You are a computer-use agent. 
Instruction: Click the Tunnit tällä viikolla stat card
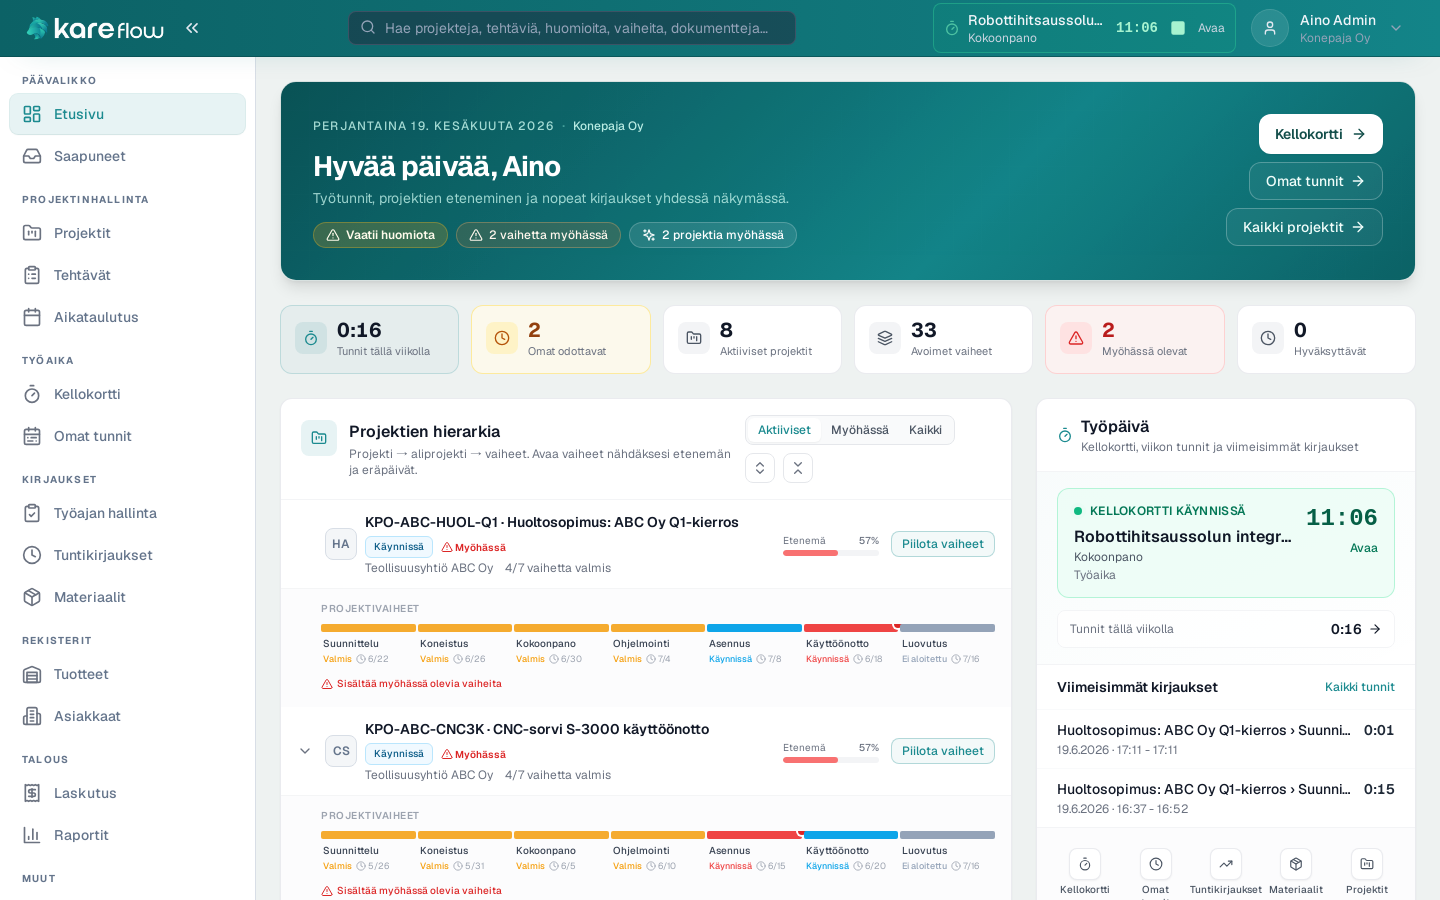(x=369, y=340)
